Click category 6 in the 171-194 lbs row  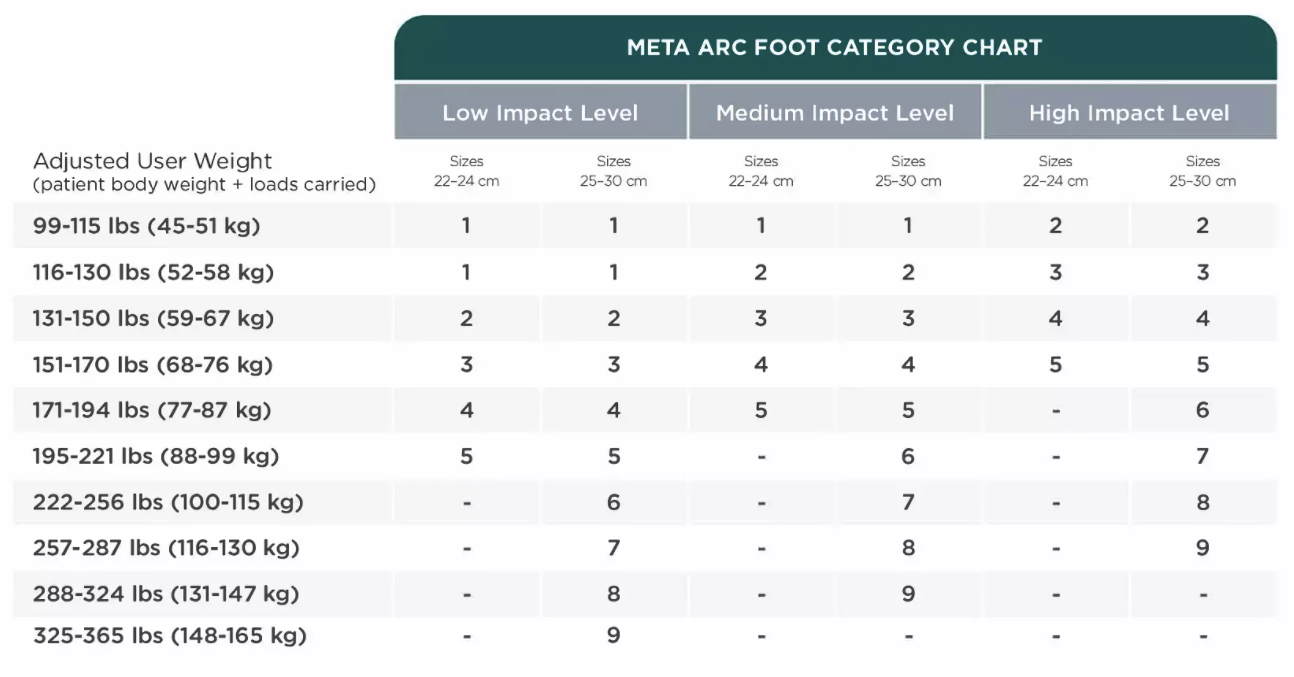point(1202,410)
